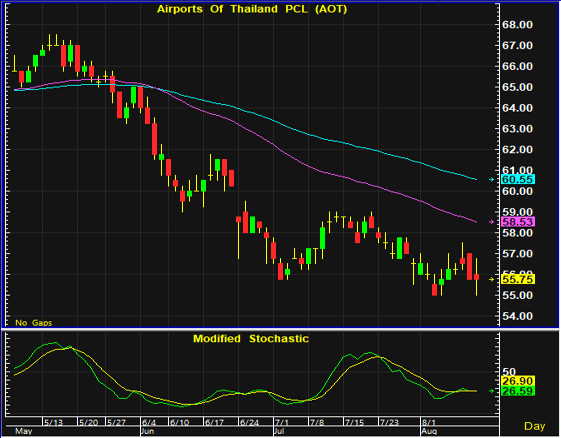Click the Aug month label
Image resolution: width=561 pixels, height=438 pixels.
(429, 431)
